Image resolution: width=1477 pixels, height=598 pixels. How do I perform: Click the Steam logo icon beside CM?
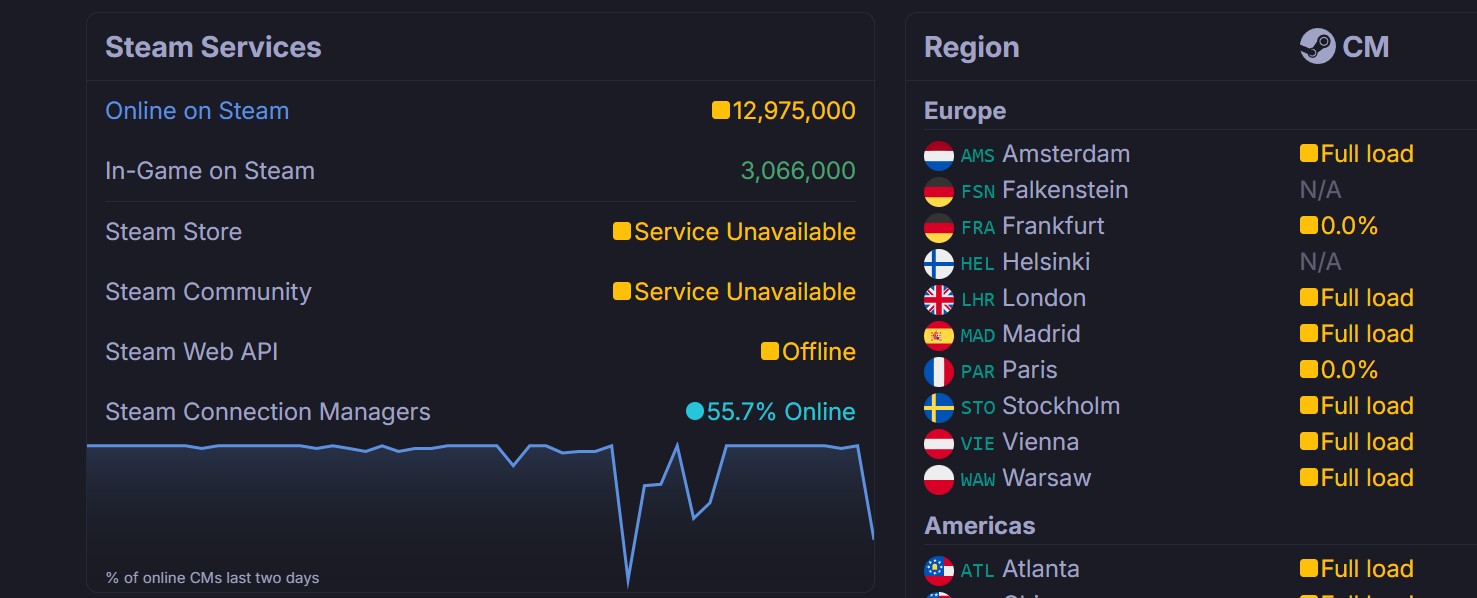pyautogui.click(x=1317, y=46)
